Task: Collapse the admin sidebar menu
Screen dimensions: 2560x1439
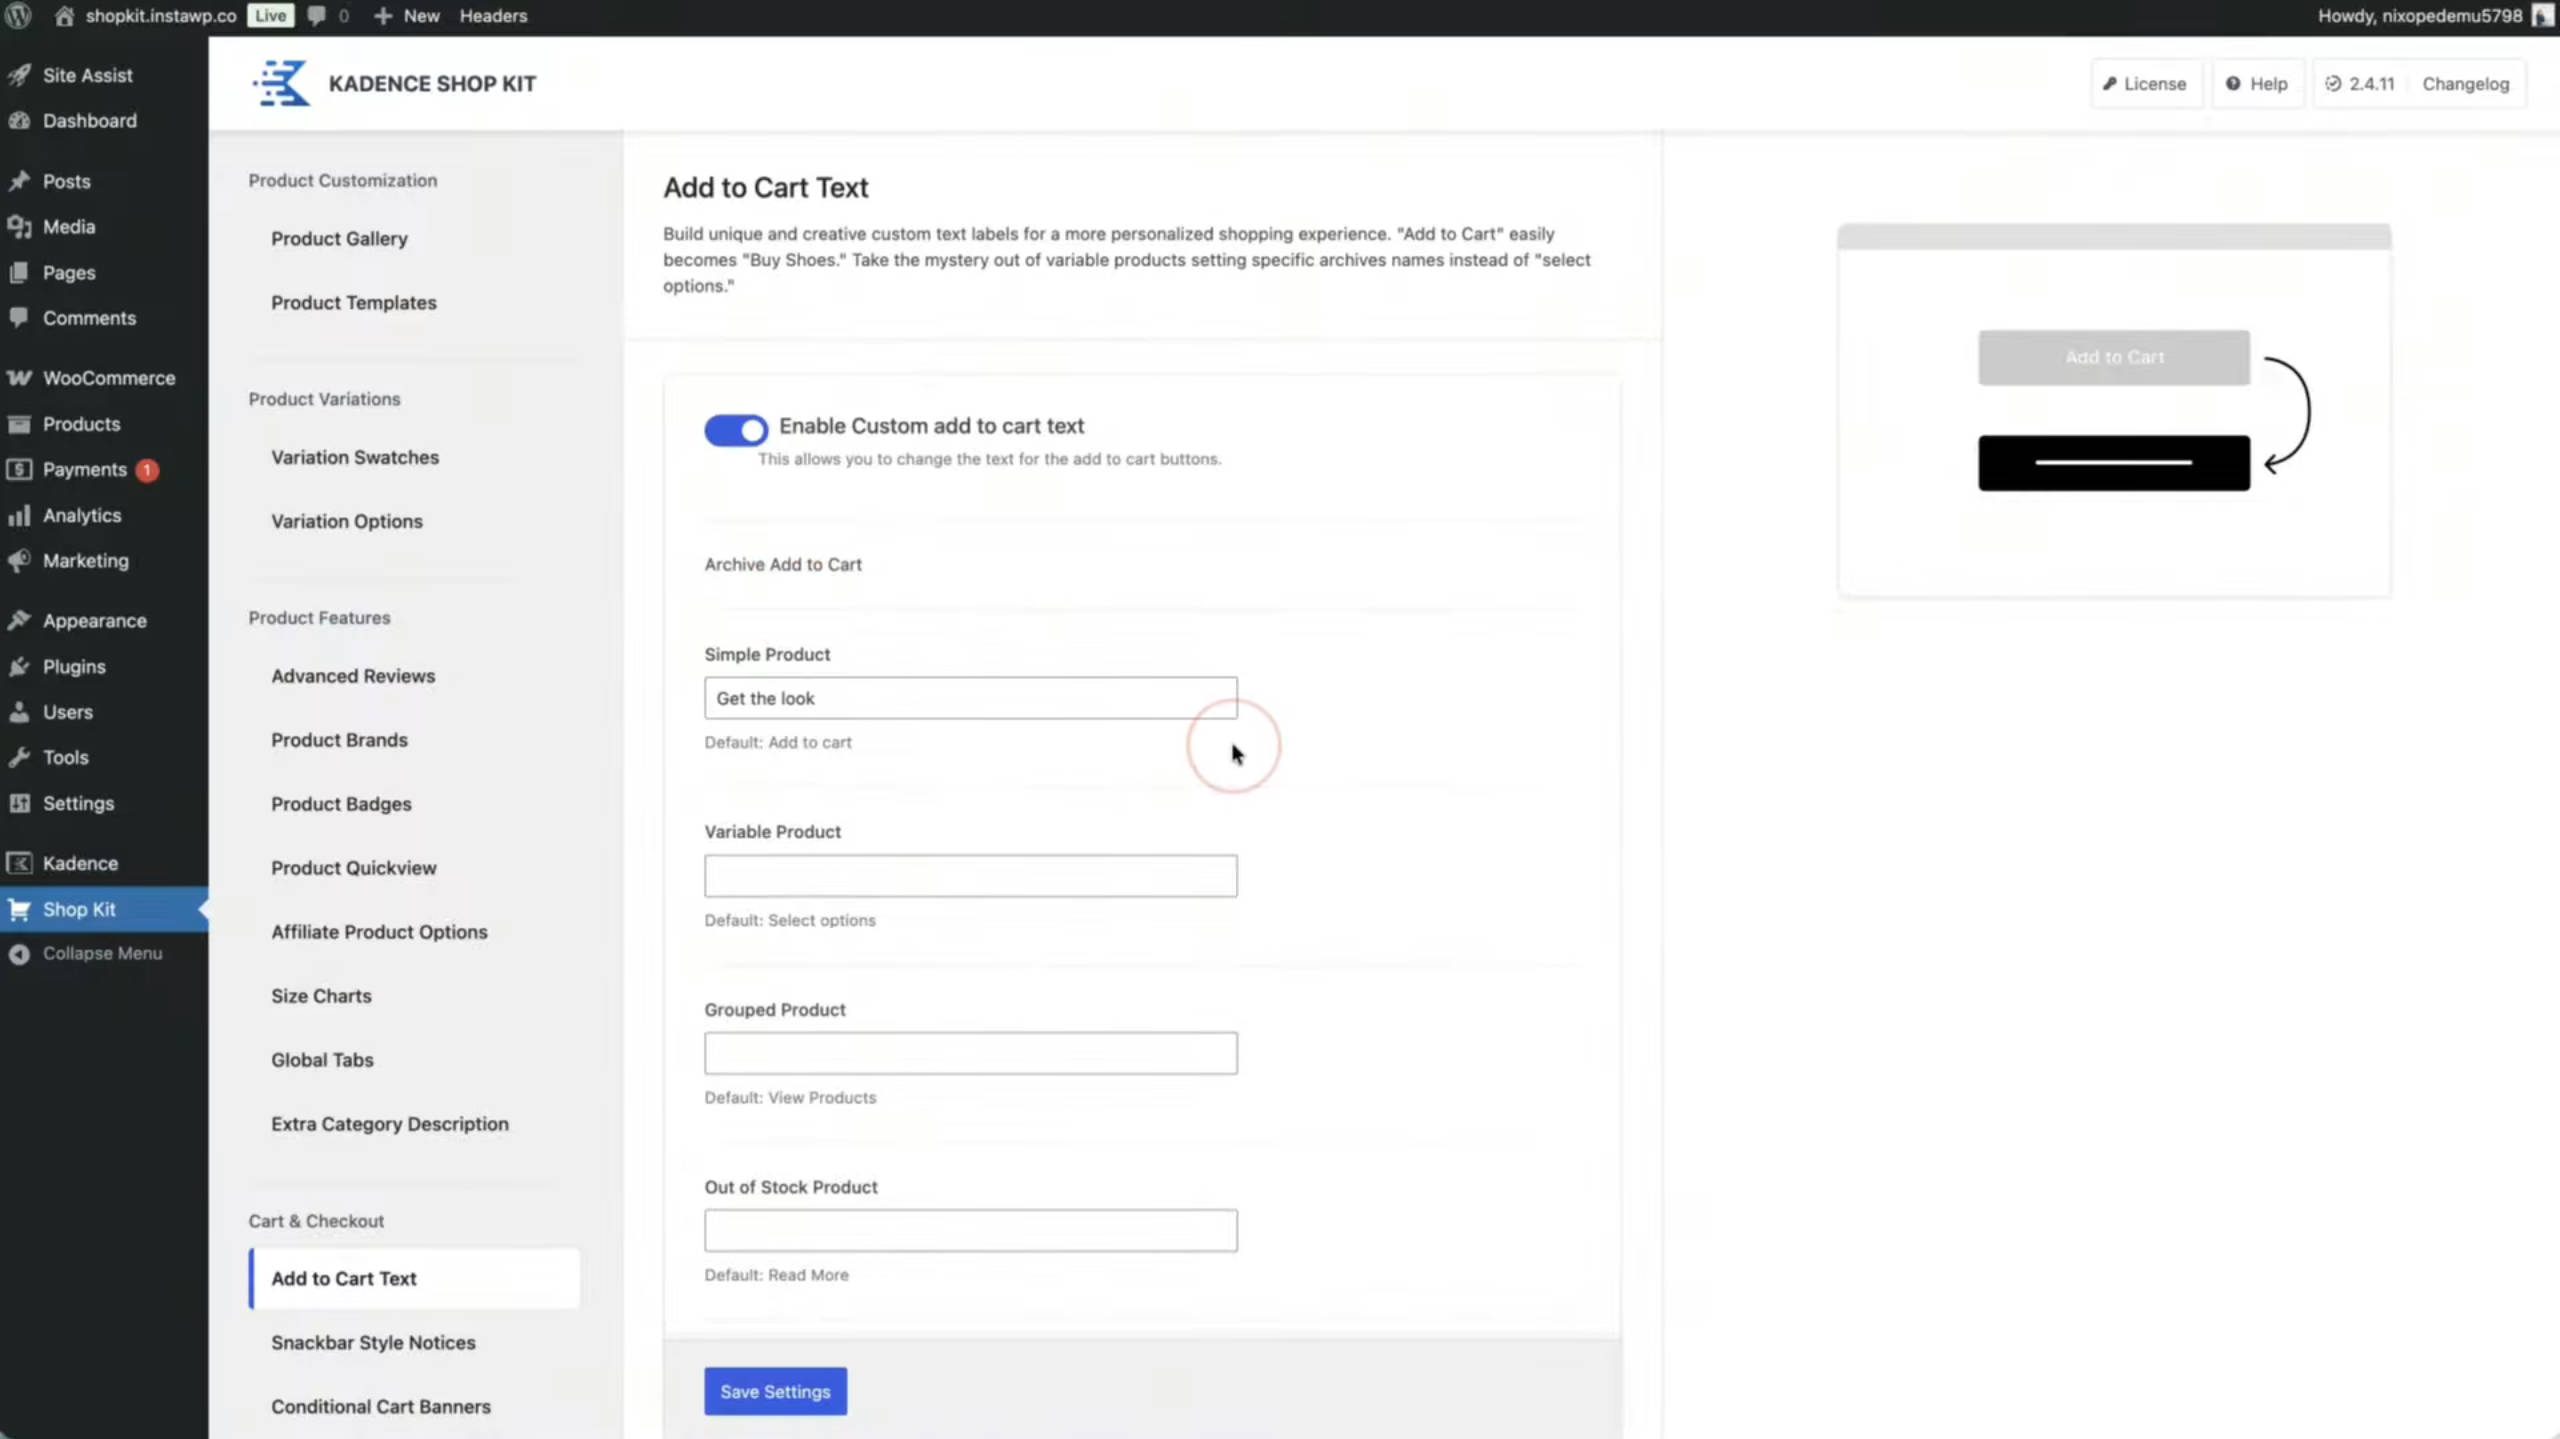Action: [x=101, y=952]
